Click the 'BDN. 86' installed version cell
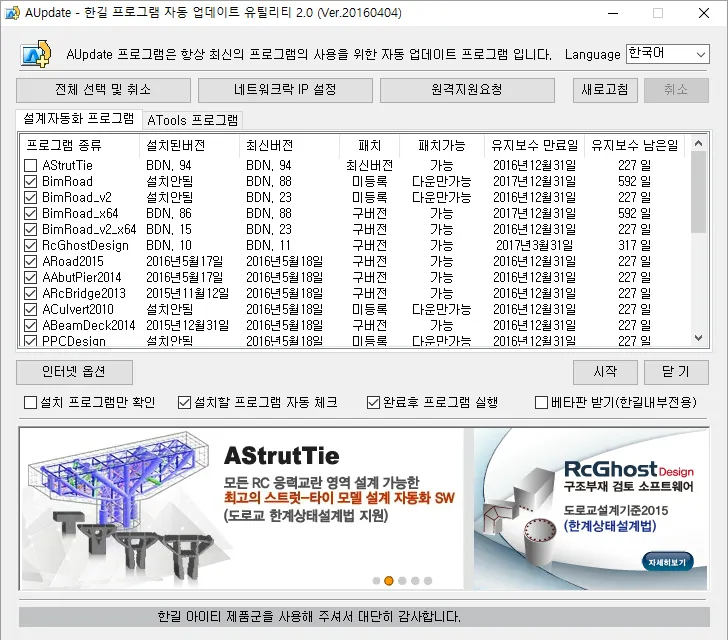Screen dimensions: 728x640 click(x=169, y=213)
